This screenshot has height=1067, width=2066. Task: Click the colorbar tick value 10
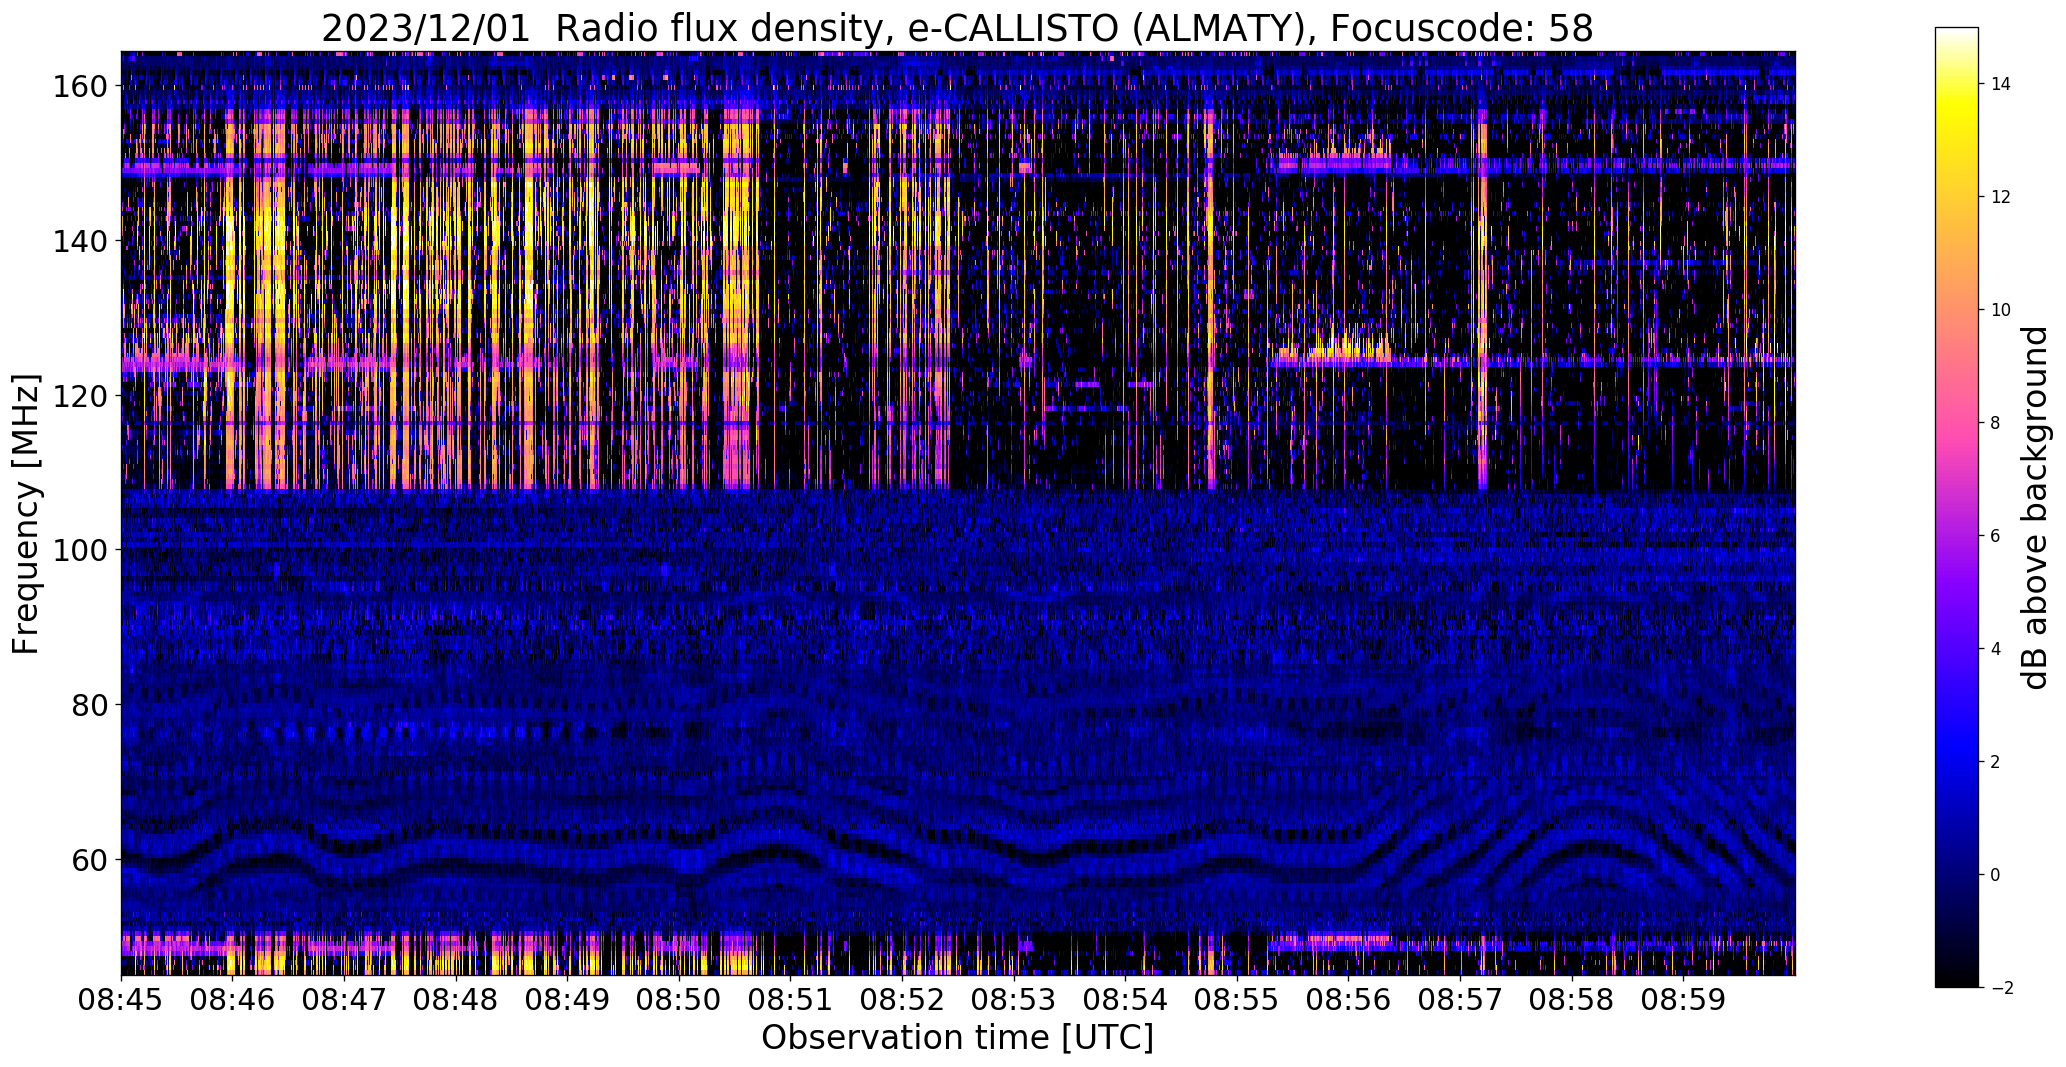[2001, 310]
